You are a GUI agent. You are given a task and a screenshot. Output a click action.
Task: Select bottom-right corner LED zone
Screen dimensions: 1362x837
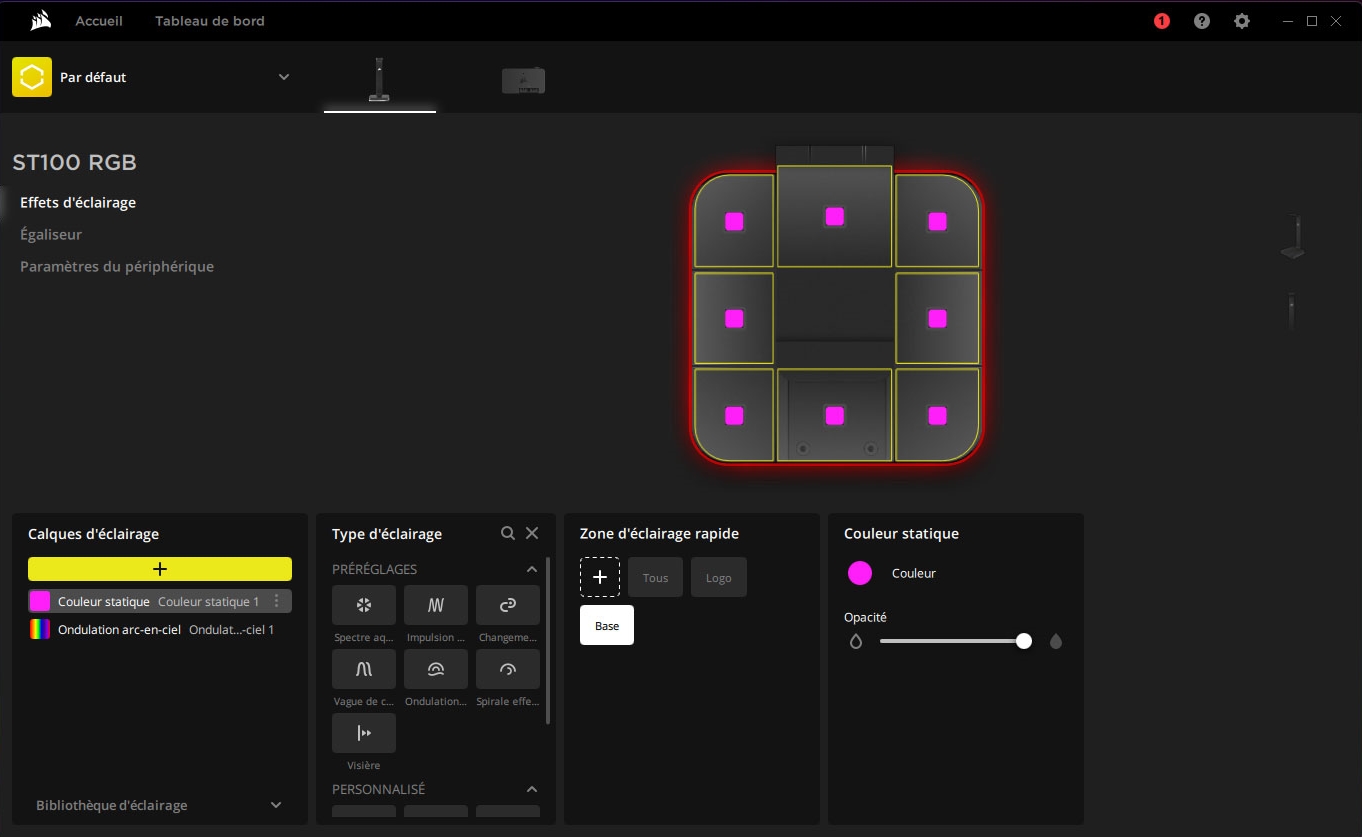pyautogui.click(x=937, y=415)
